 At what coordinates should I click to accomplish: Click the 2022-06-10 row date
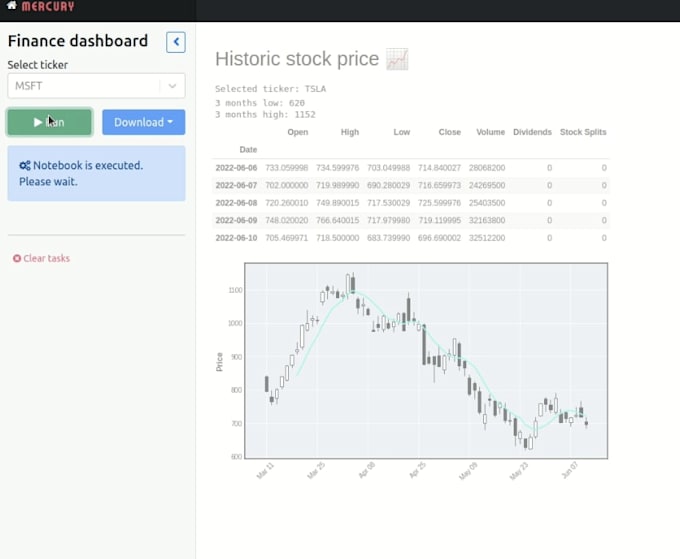(x=236, y=238)
